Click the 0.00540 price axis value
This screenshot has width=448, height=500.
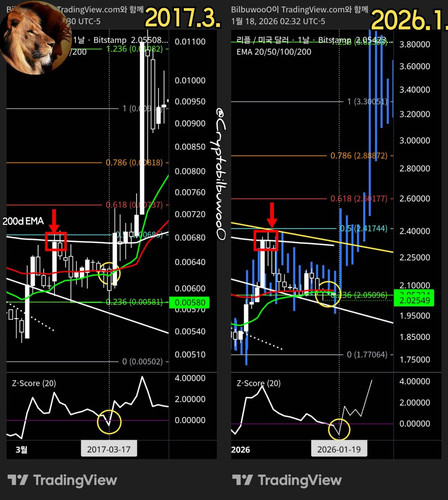click(190, 331)
